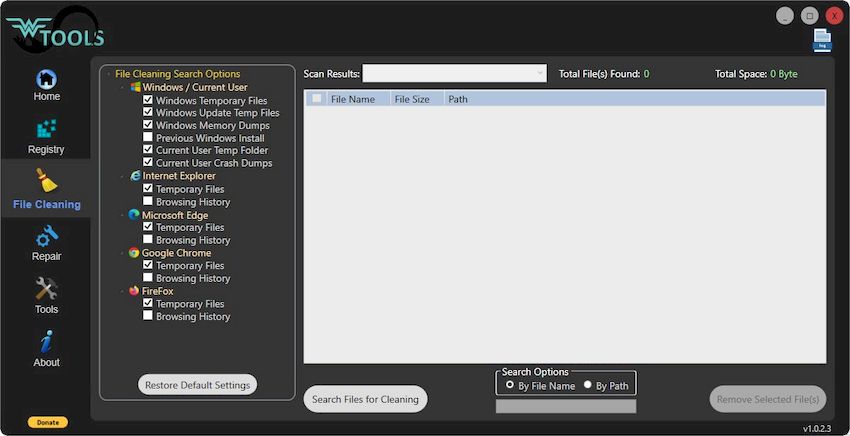Open the log file icon
This screenshot has width=850, height=436.
pos(822,40)
